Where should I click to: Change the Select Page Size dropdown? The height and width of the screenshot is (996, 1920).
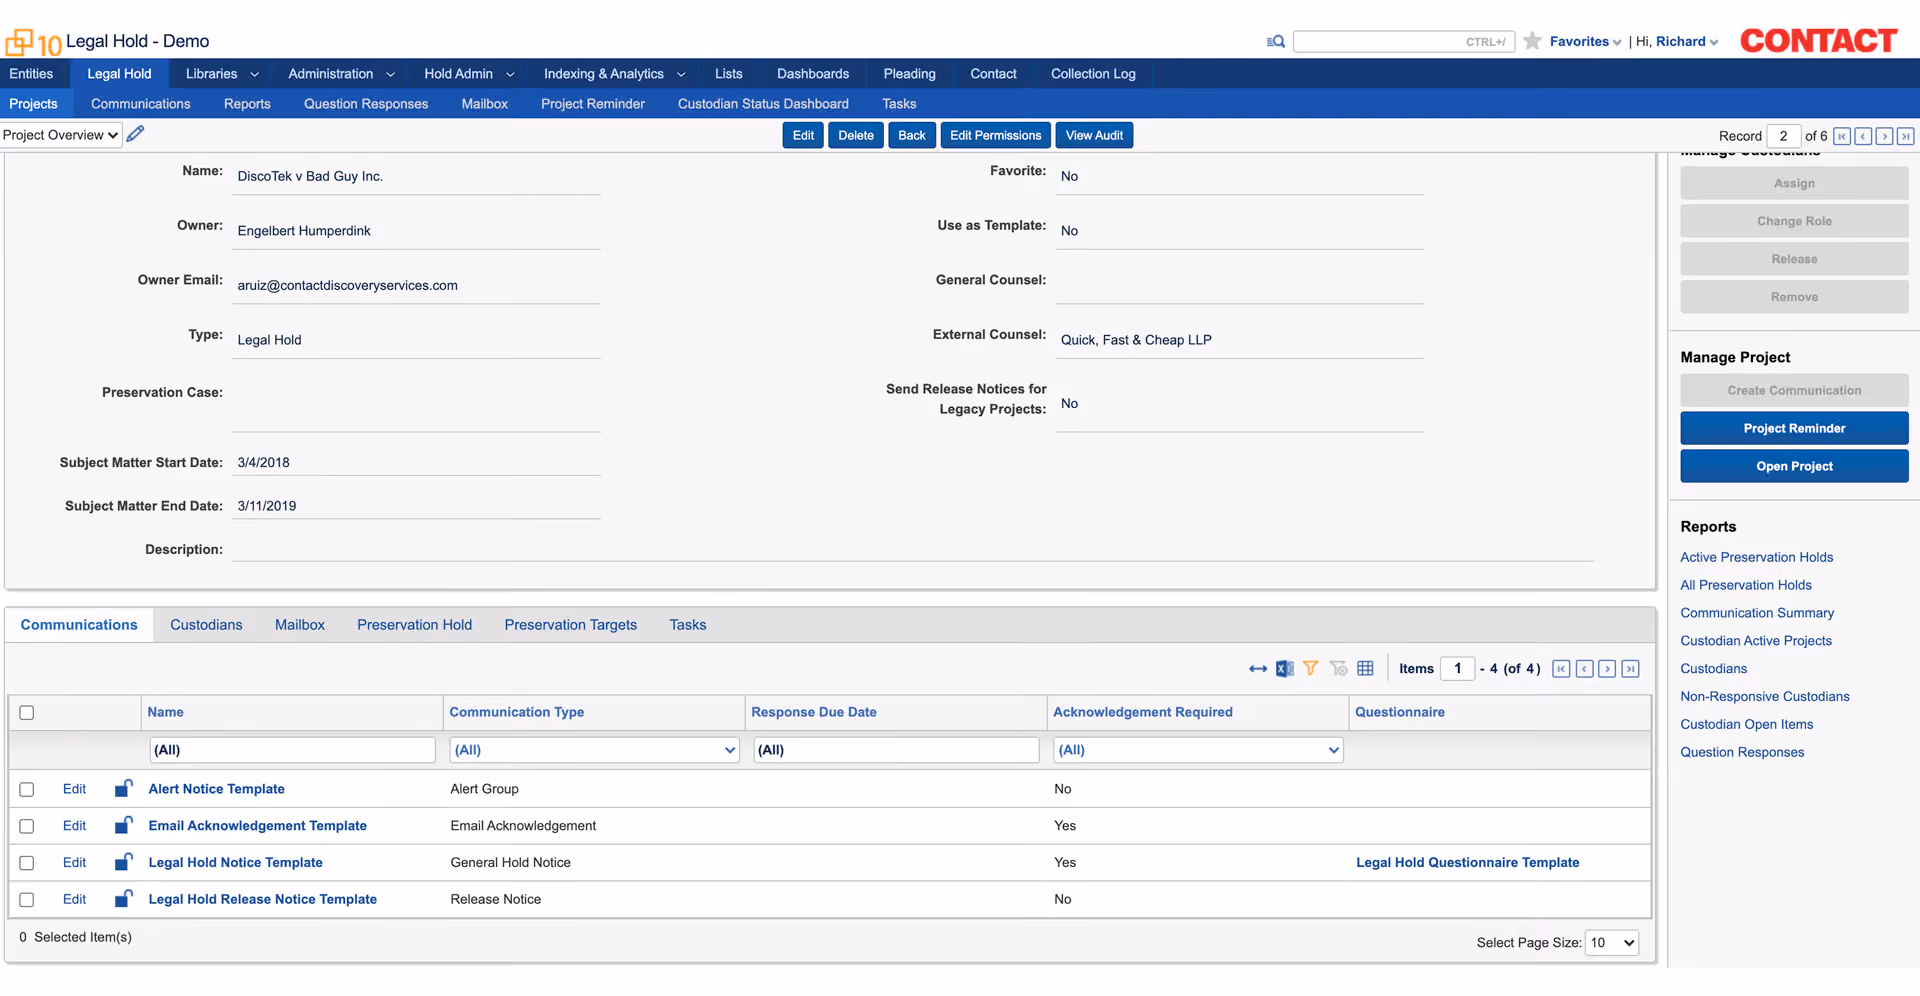tap(1612, 943)
